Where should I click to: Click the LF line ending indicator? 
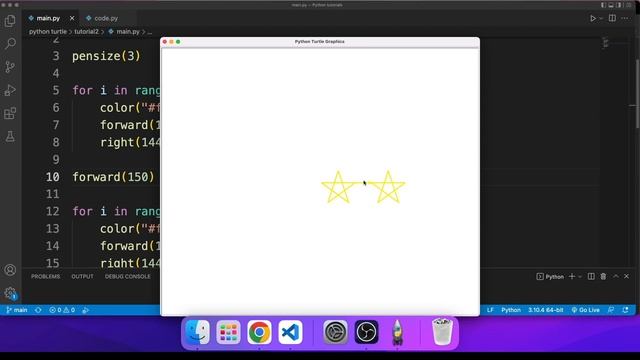point(490,310)
